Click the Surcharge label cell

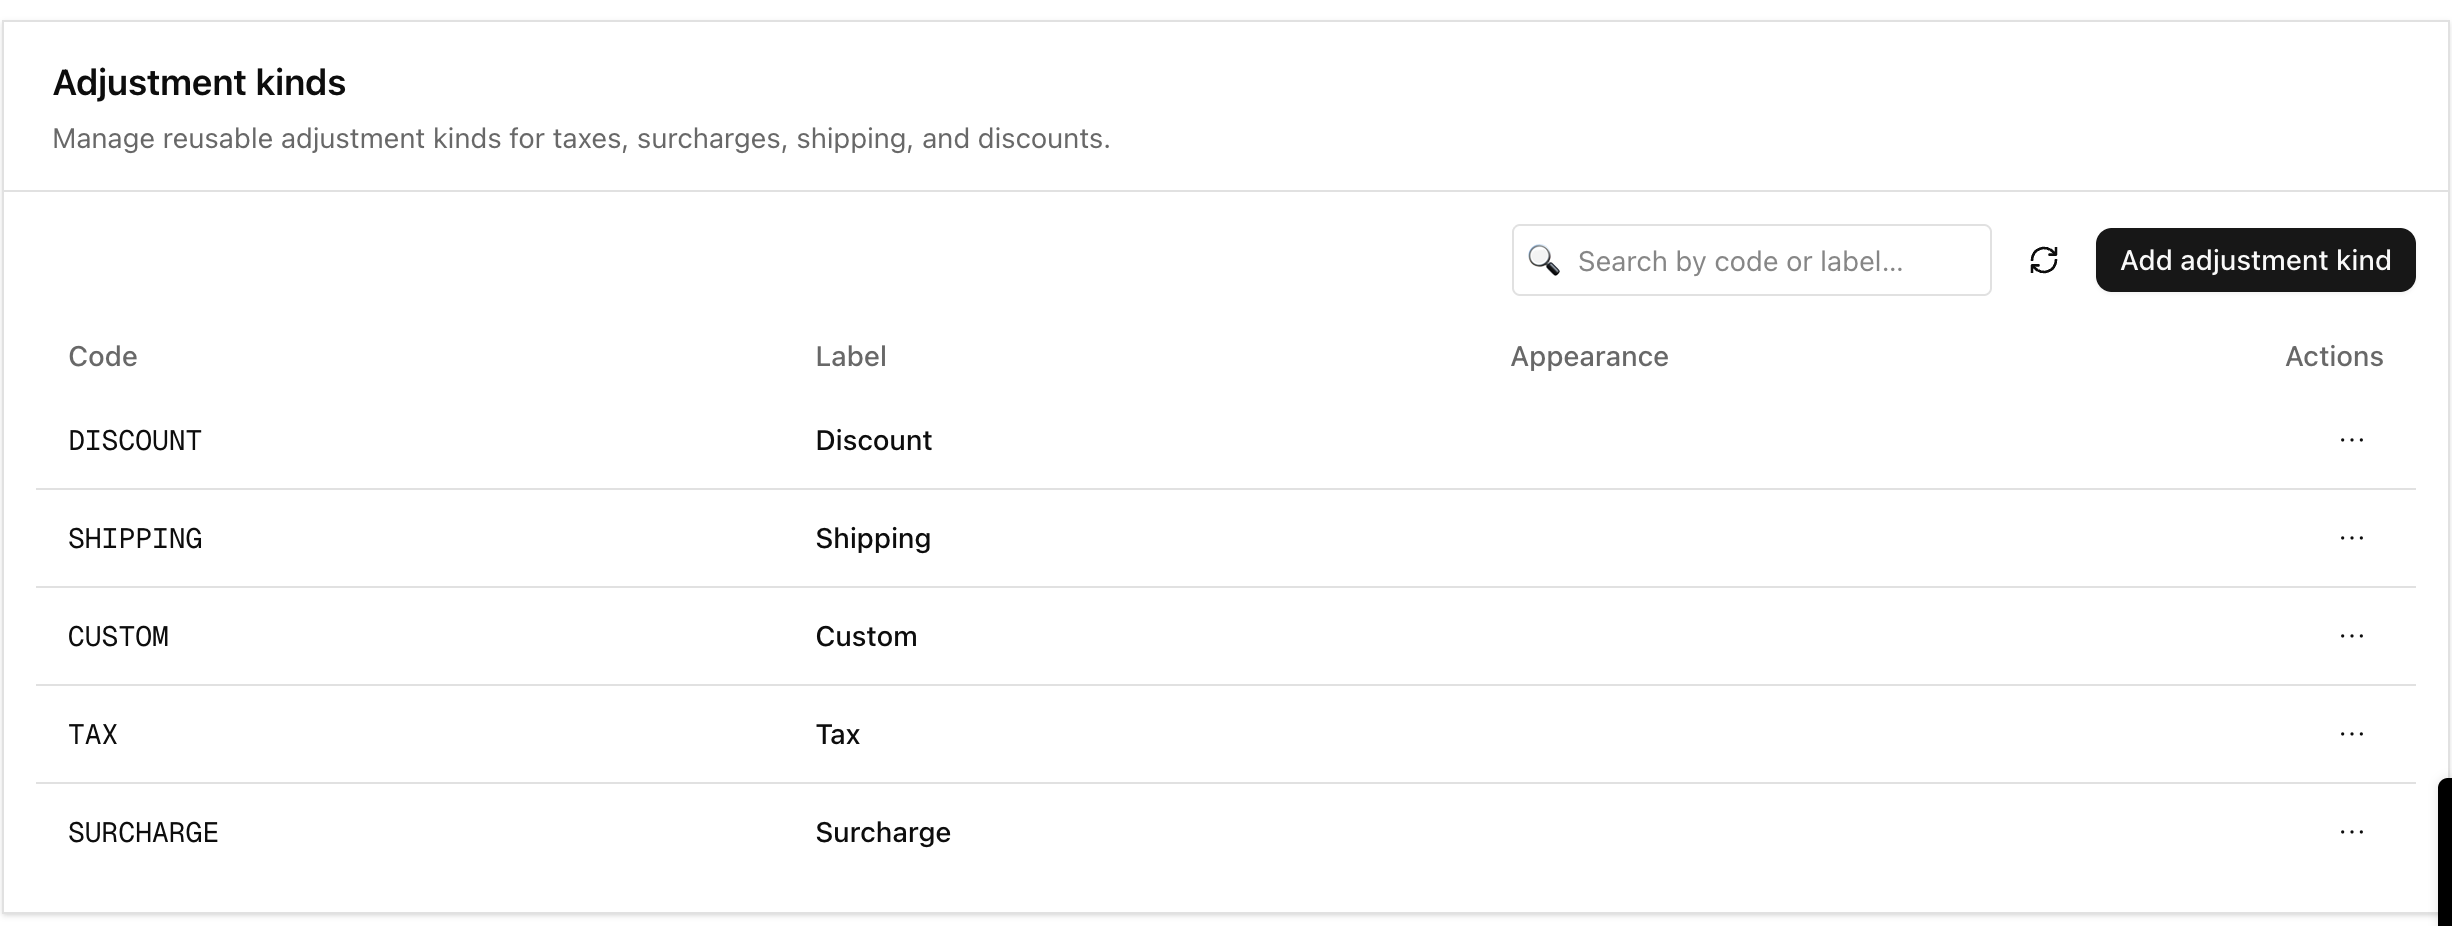[882, 832]
